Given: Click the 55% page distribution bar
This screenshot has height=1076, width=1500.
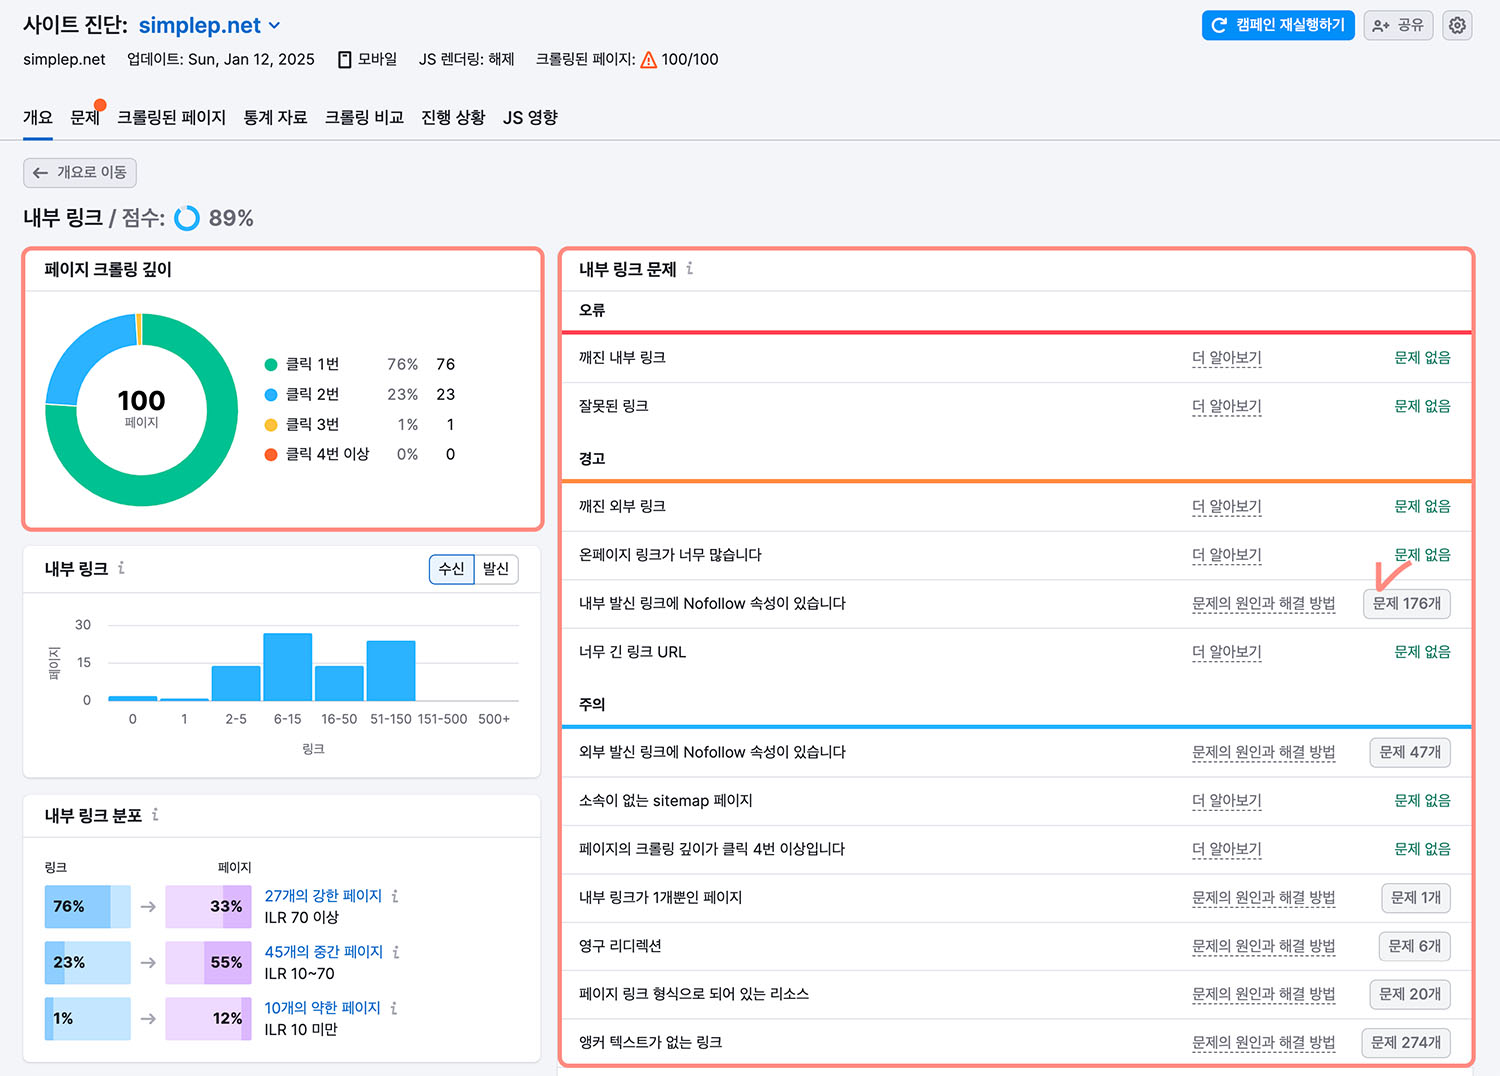Looking at the screenshot, I should coord(208,962).
